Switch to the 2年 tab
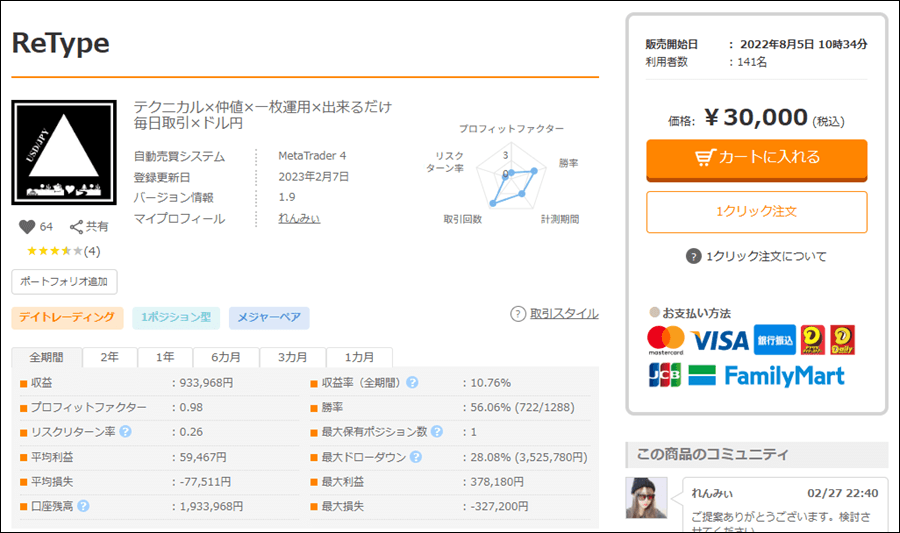 (x=110, y=357)
